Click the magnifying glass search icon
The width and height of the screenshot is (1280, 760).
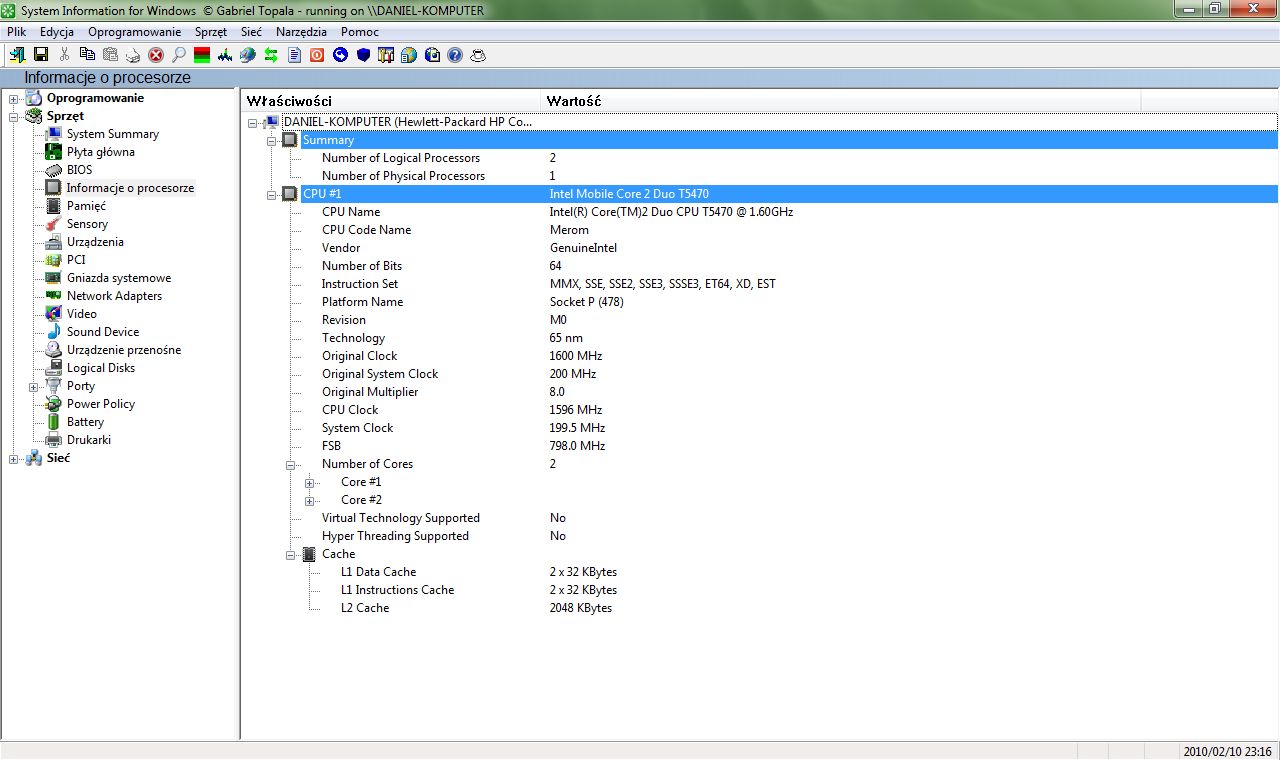(x=179, y=55)
